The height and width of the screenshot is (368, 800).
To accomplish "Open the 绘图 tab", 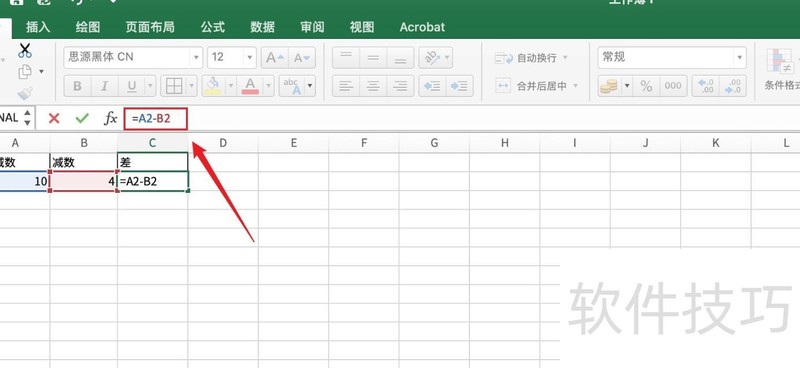I will tap(88, 27).
